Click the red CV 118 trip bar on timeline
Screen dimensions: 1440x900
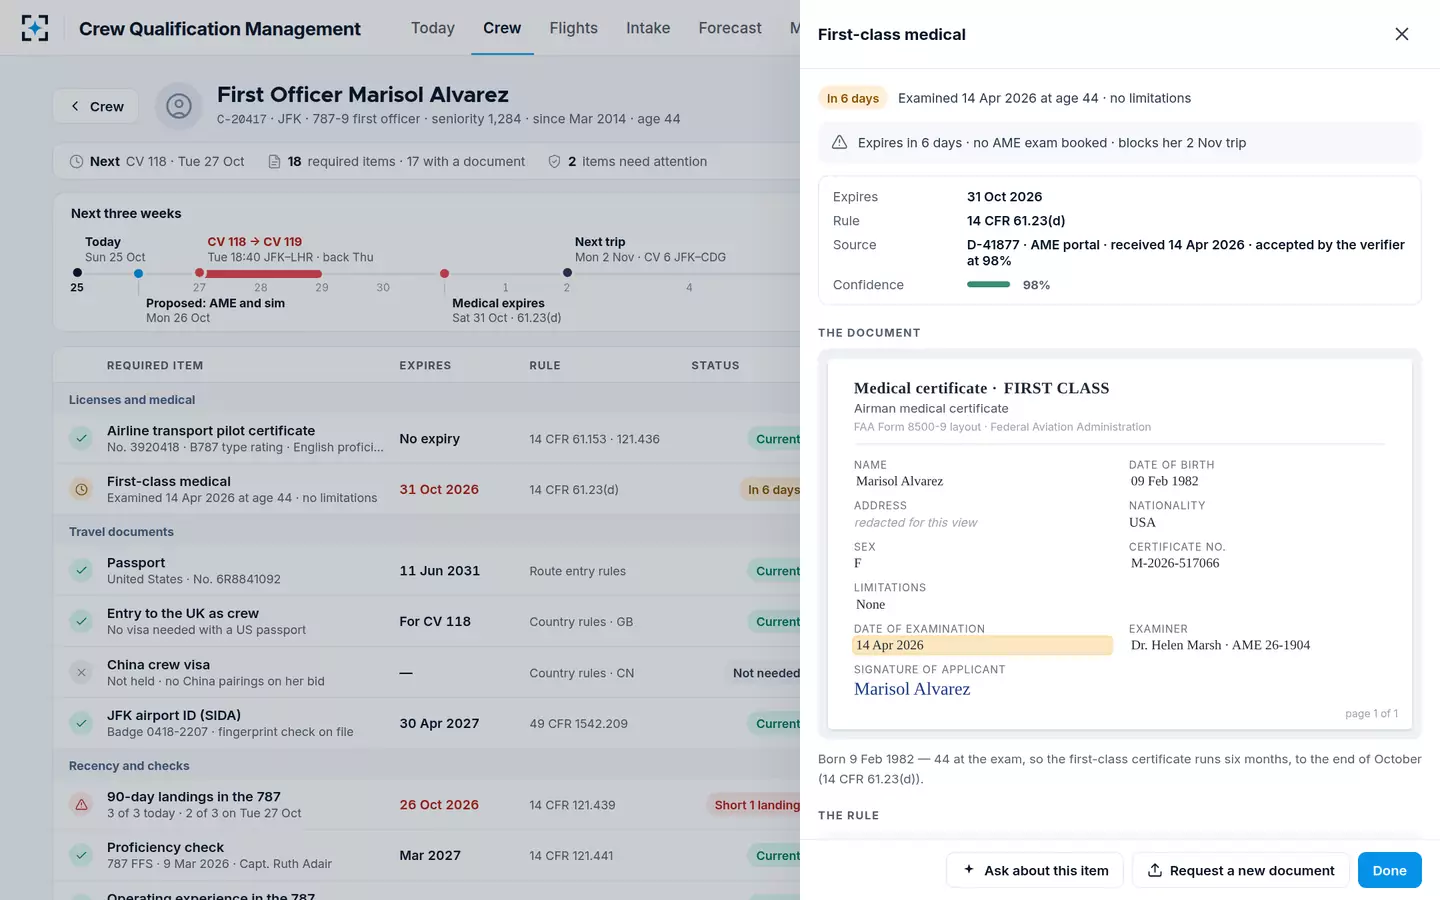(262, 273)
